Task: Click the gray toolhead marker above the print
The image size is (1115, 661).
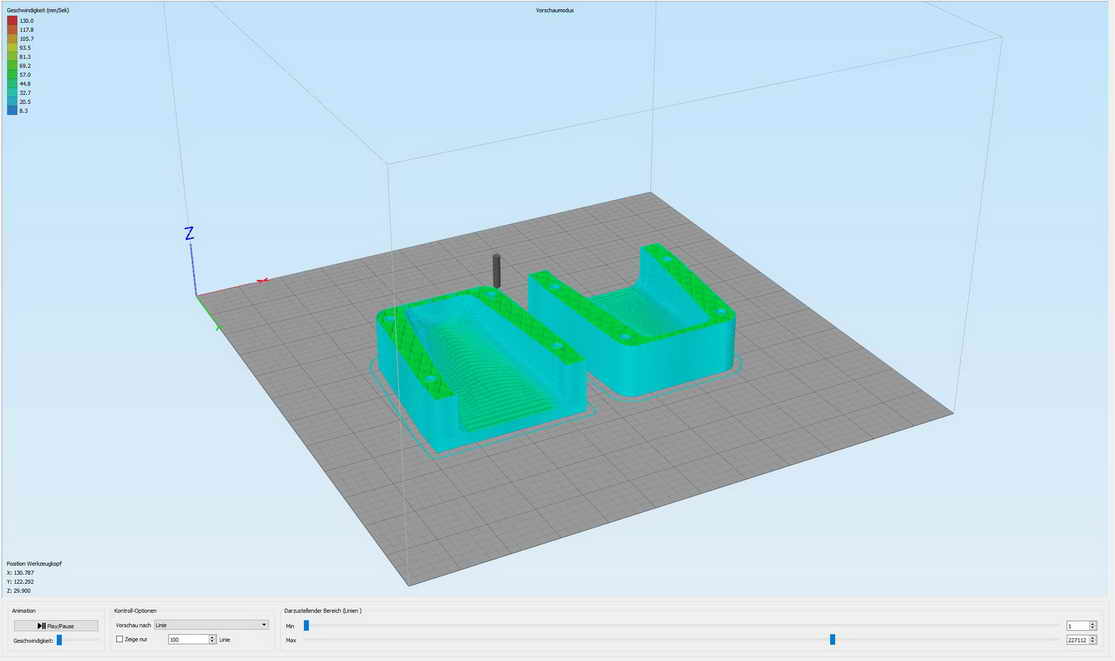Action: 495,270
